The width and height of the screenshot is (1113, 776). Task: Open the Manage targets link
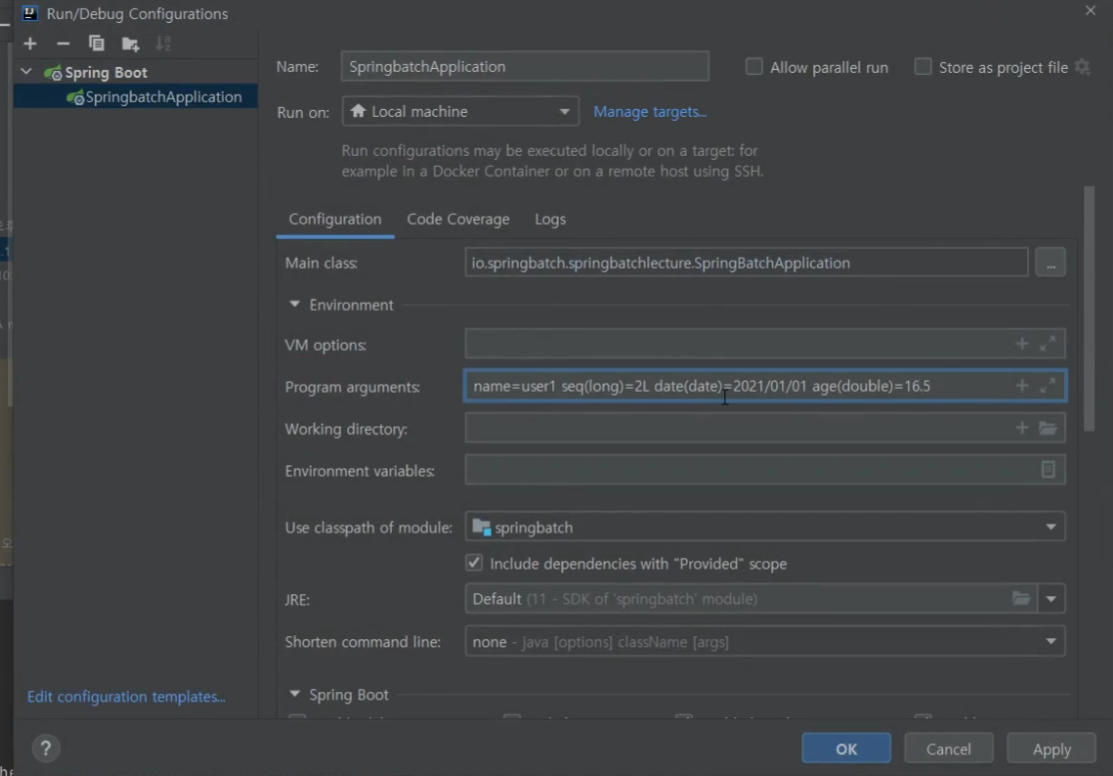(649, 112)
